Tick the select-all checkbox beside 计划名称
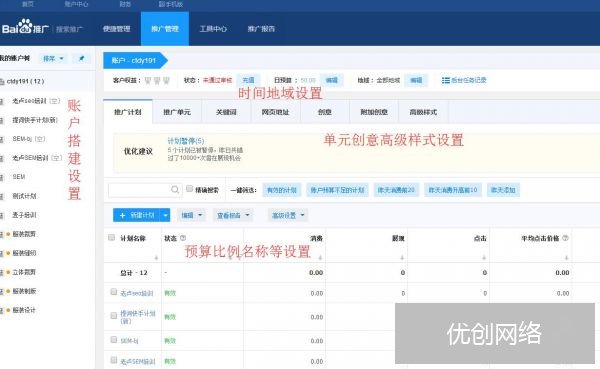 point(111,237)
